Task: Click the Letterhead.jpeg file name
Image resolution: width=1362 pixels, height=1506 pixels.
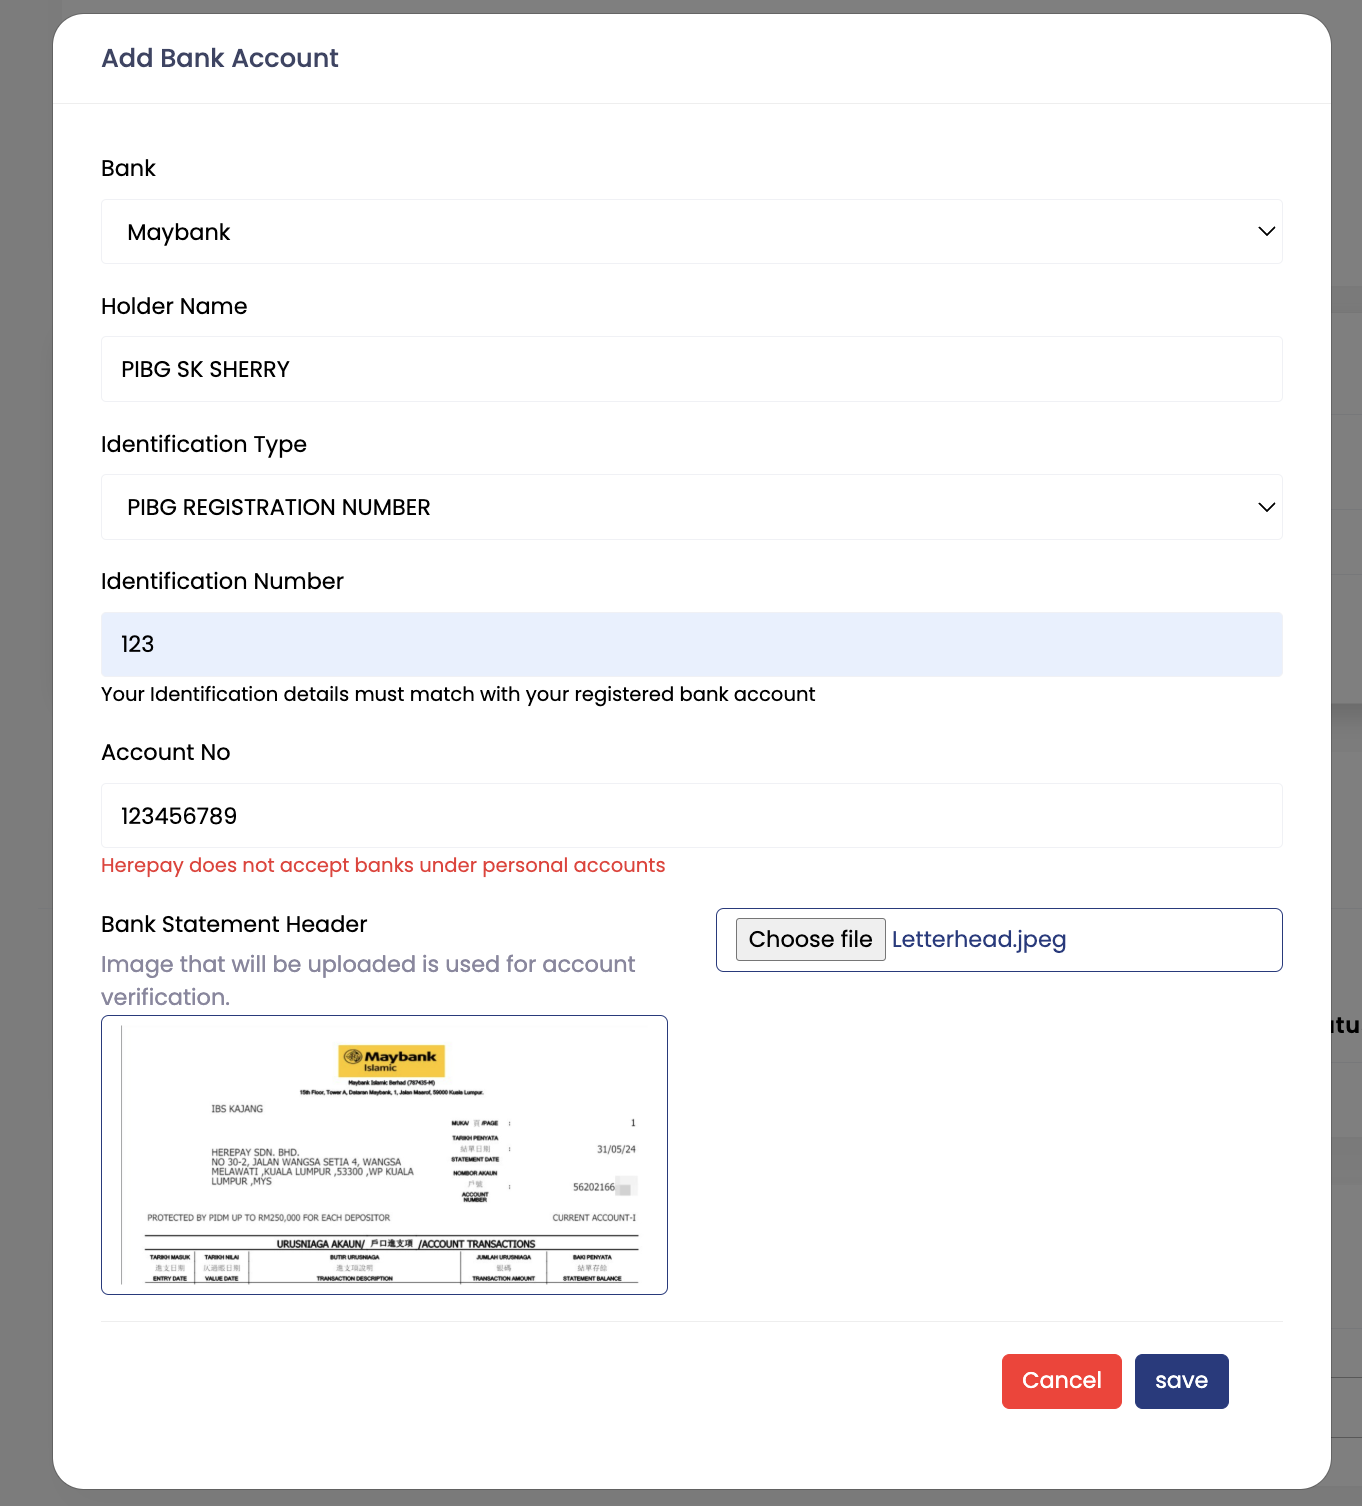Action: click(979, 939)
